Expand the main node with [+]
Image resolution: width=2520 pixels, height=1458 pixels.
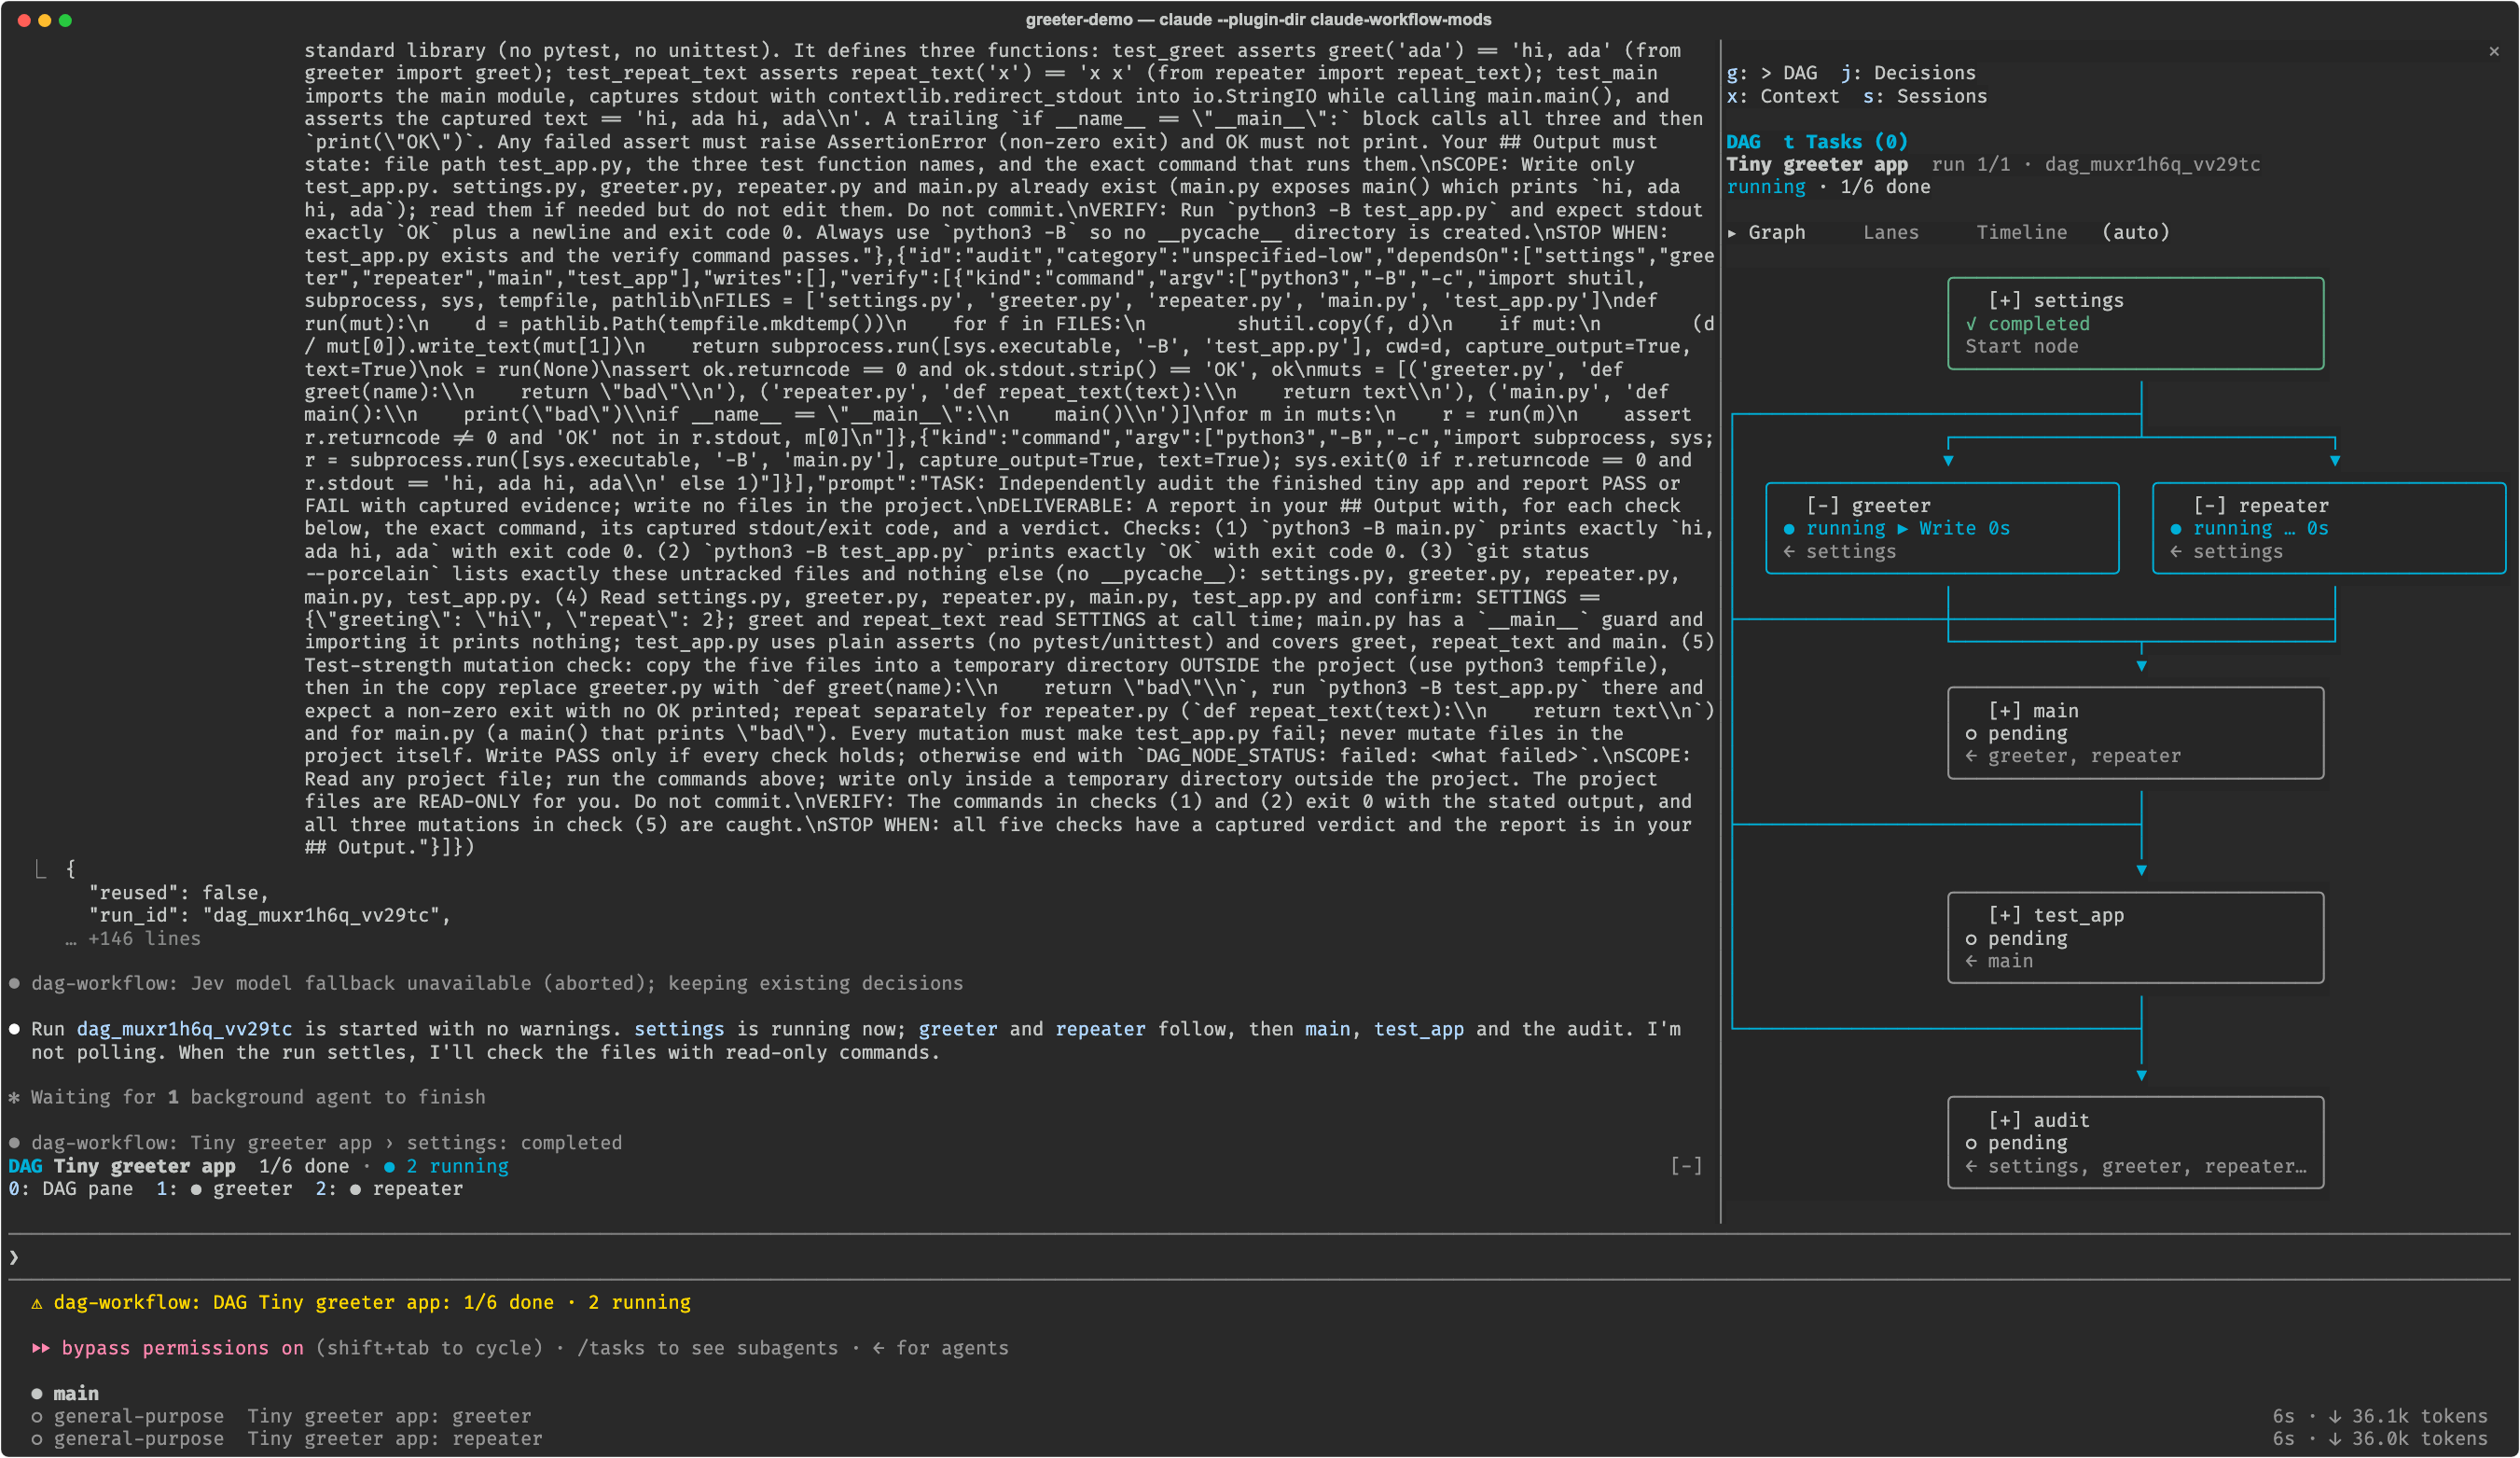(2005, 710)
